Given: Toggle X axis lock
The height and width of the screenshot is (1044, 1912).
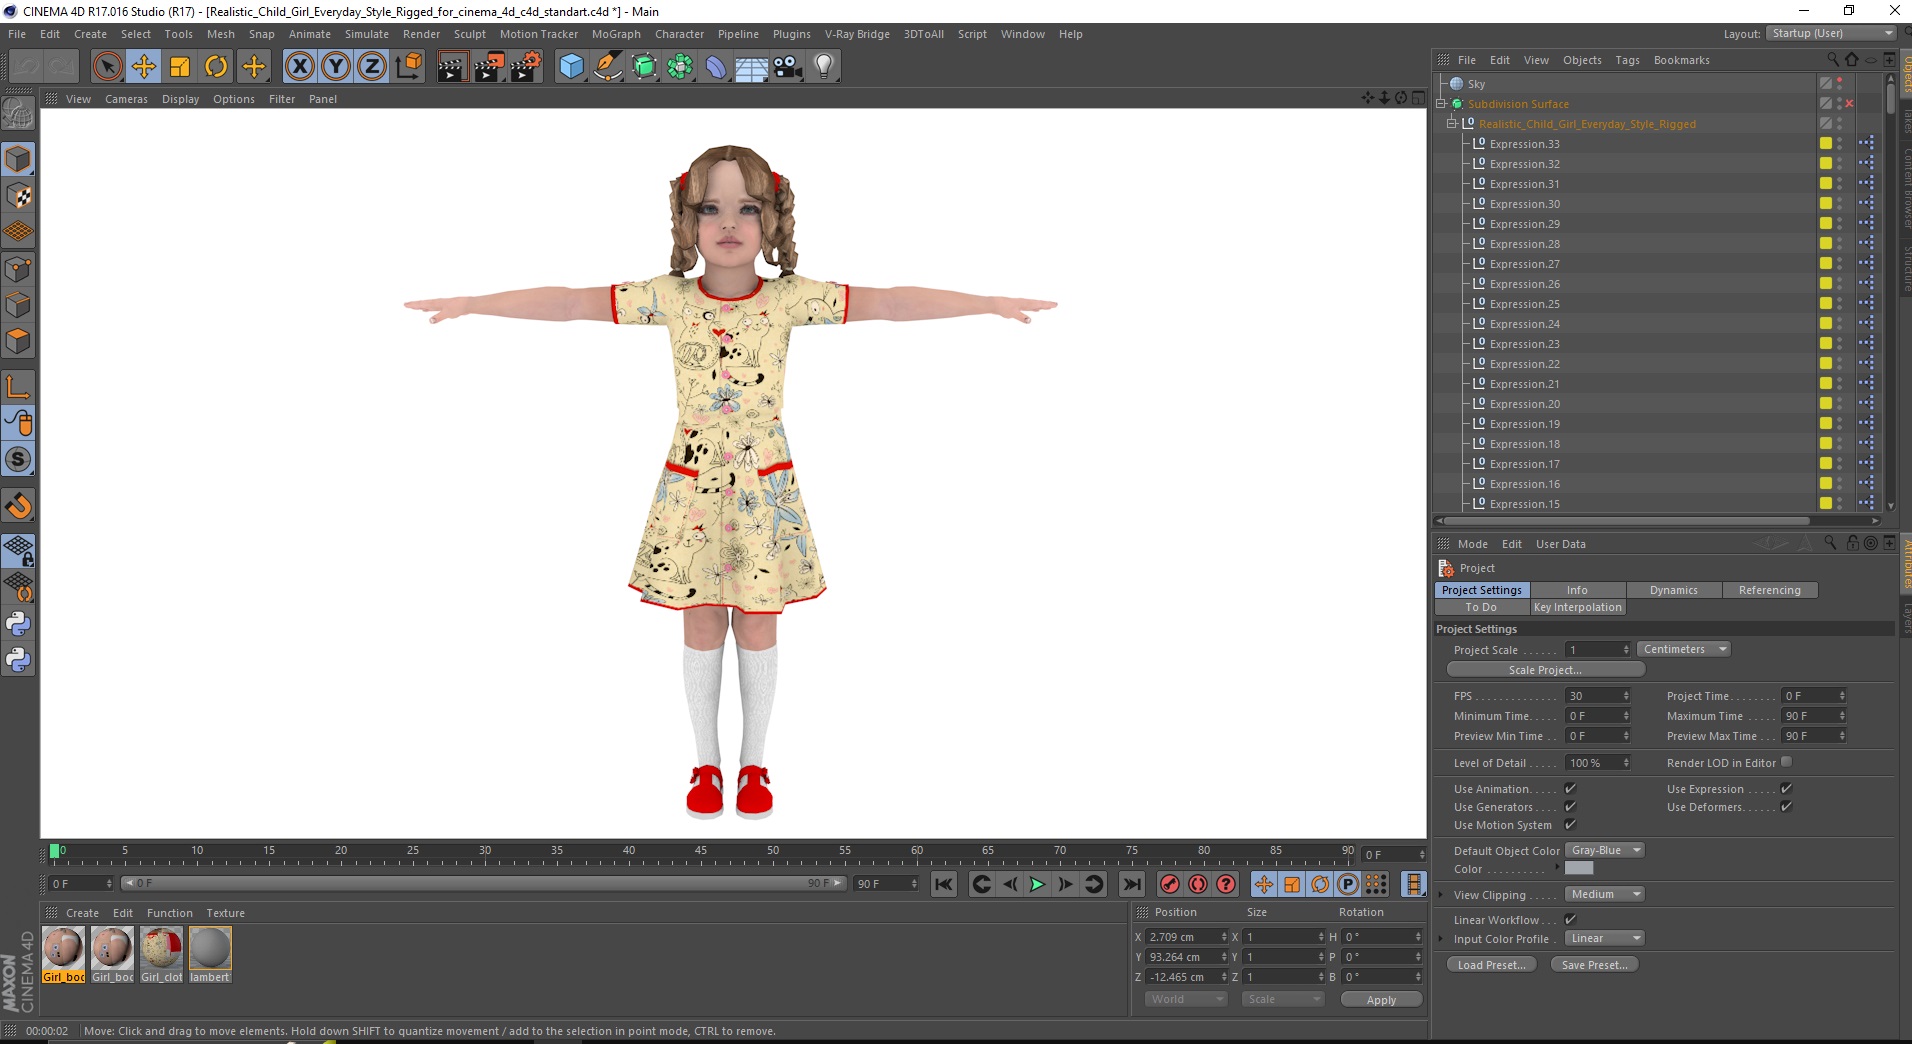Looking at the screenshot, I should coord(299,67).
